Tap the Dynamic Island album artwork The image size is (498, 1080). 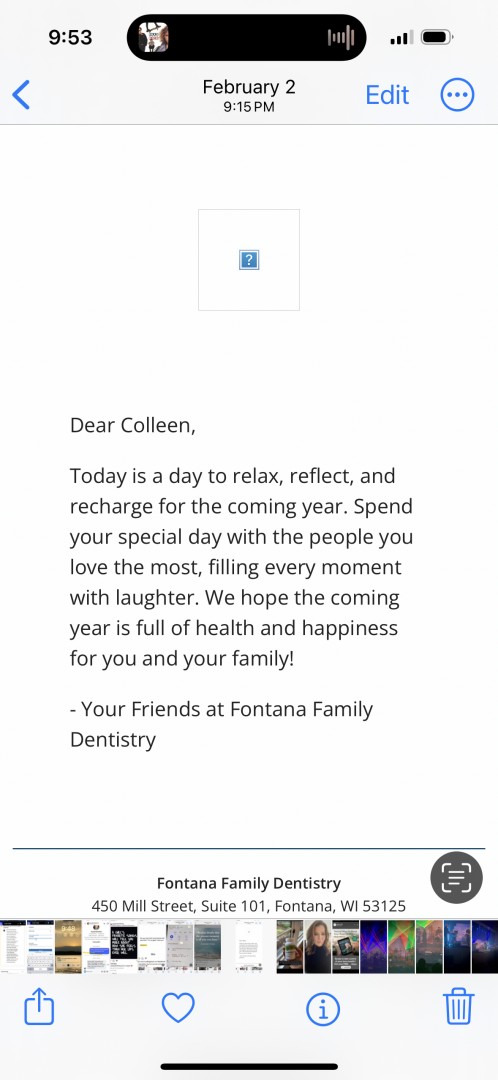pyautogui.click(x=154, y=37)
